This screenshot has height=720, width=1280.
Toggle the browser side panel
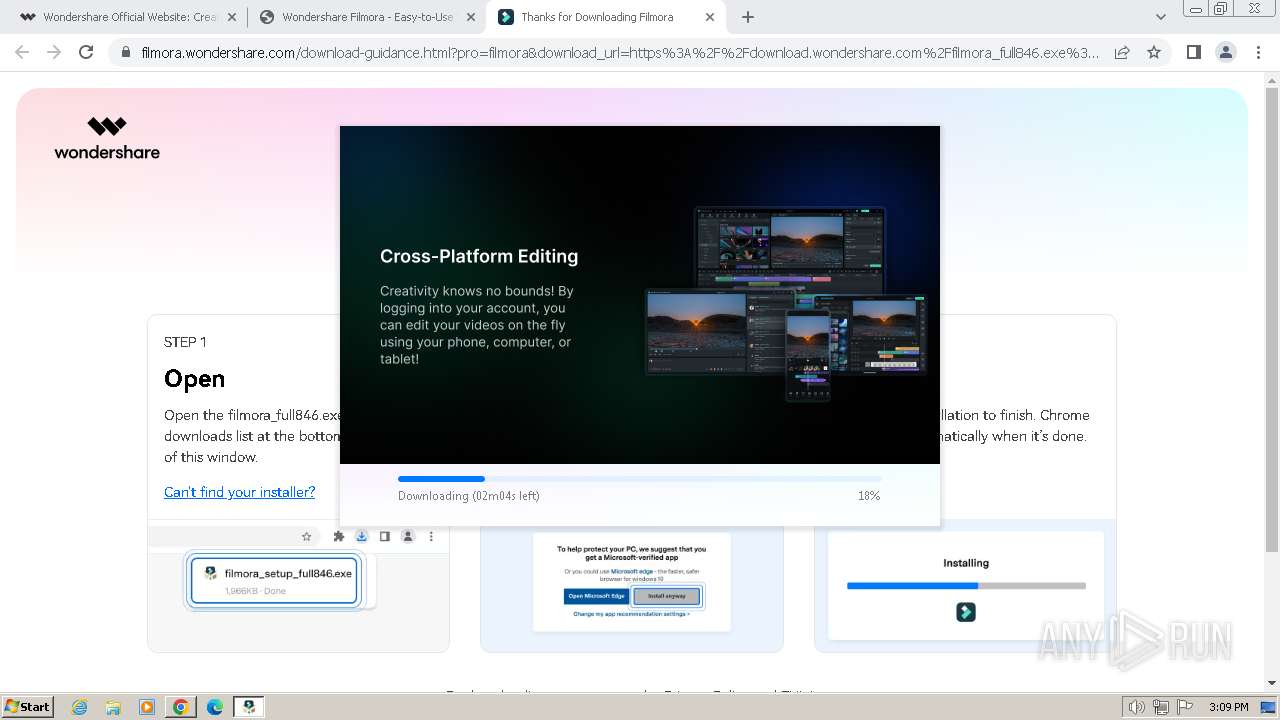(1193, 52)
